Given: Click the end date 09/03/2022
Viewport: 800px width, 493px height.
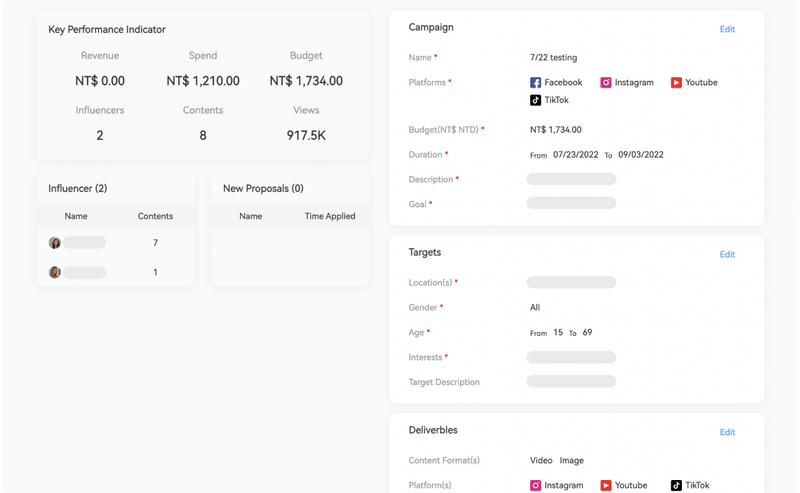Looking at the screenshot, I should pos(641,155).
